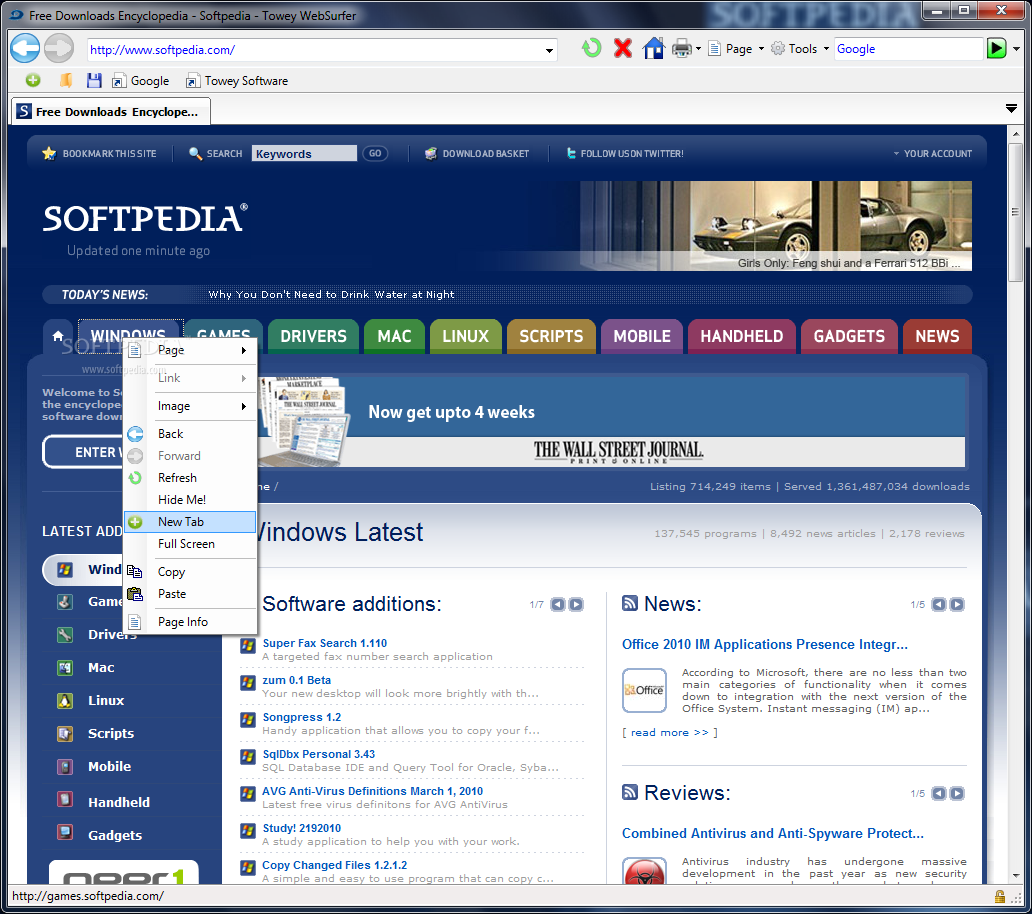Expand Your Account dropdown
This screenshot has height=914, width=1032.
(933, 153)
